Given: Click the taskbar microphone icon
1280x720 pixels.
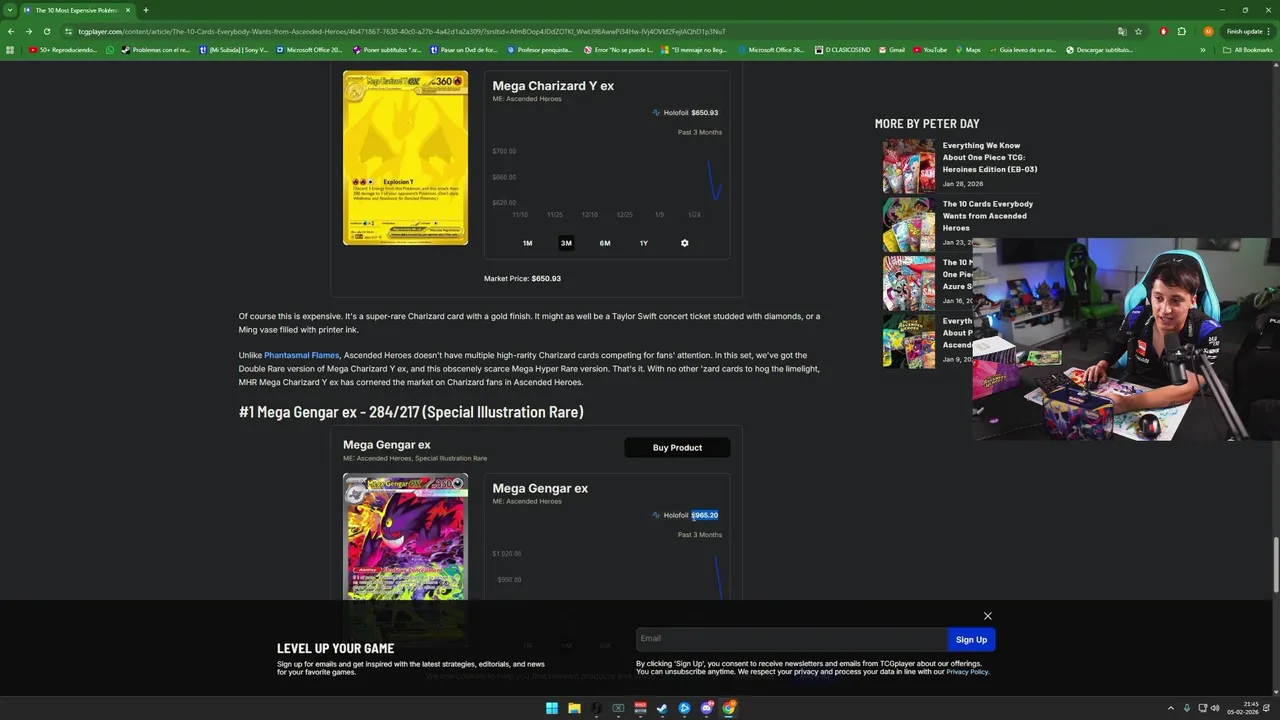Looking at the screenshot, I should point(1187,708).
